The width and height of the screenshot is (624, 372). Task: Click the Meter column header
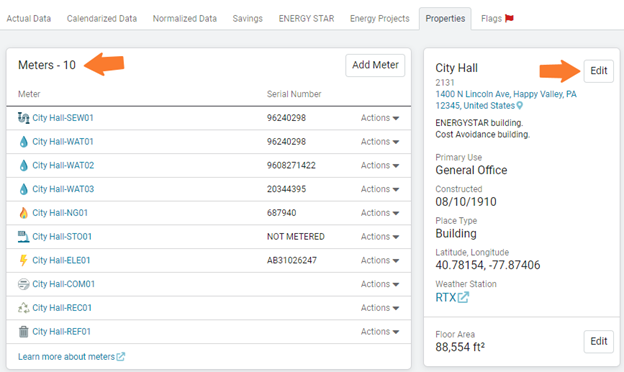pos(29,94)
